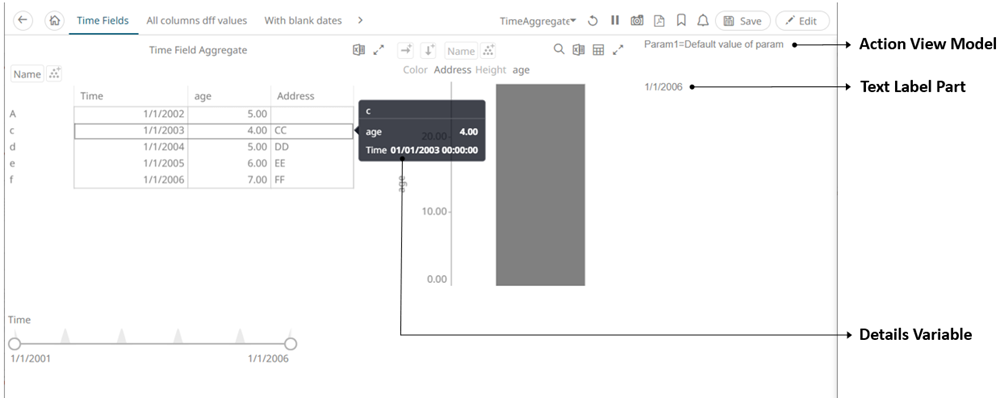Add a breakdown beside the chart's Name

click(488, 50)
